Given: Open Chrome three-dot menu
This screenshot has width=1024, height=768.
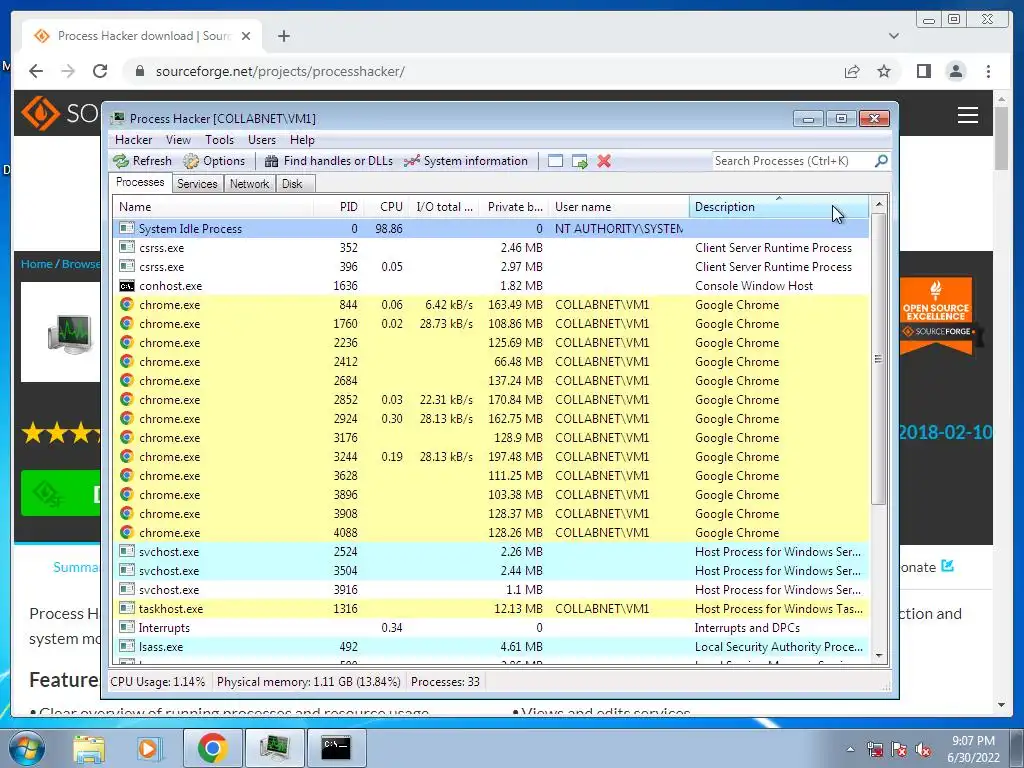Looking at the screenshot, I should pos(988,71).
